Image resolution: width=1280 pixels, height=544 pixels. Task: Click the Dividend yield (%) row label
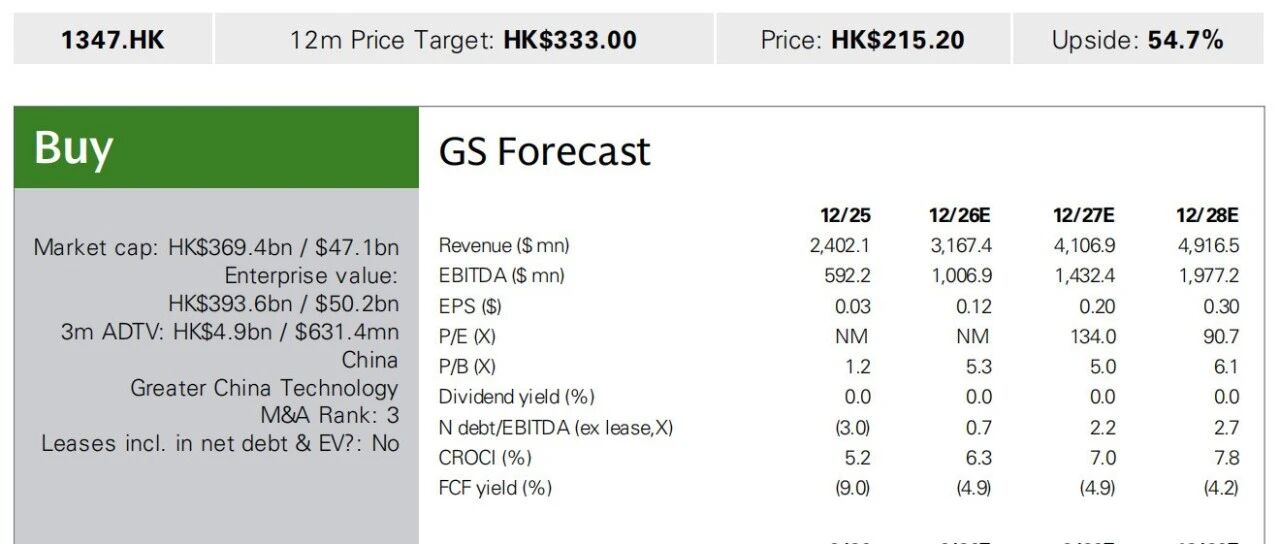click(516, 397)
